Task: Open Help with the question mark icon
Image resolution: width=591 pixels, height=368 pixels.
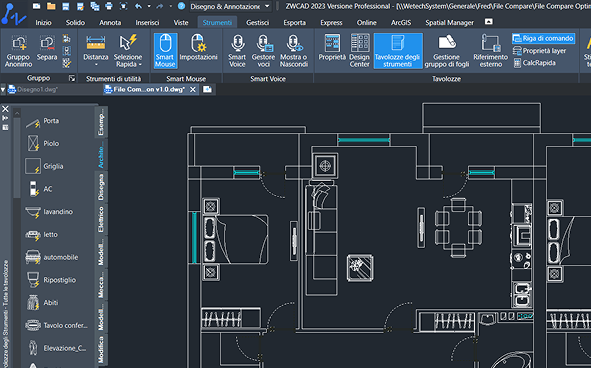Action: [x=181, y=6]
